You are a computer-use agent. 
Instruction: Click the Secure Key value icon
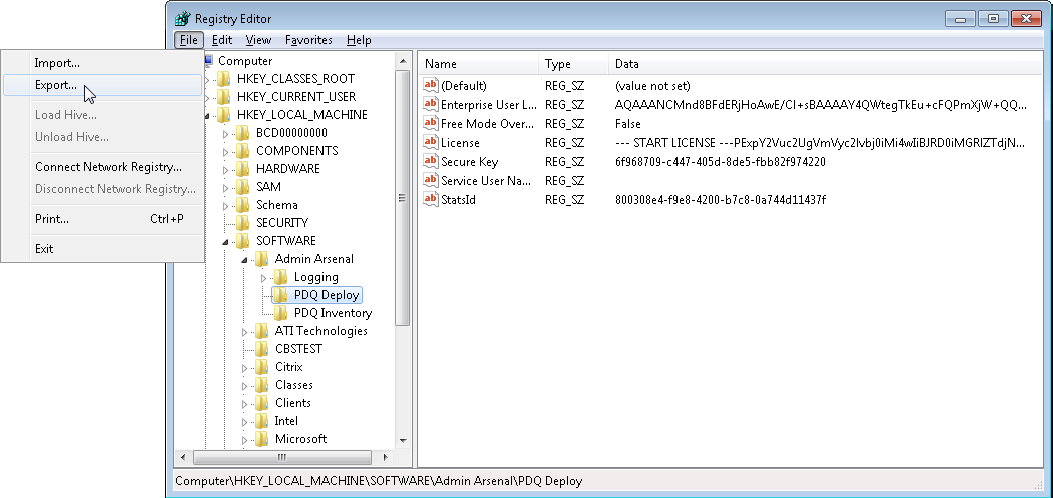point(431,162)
